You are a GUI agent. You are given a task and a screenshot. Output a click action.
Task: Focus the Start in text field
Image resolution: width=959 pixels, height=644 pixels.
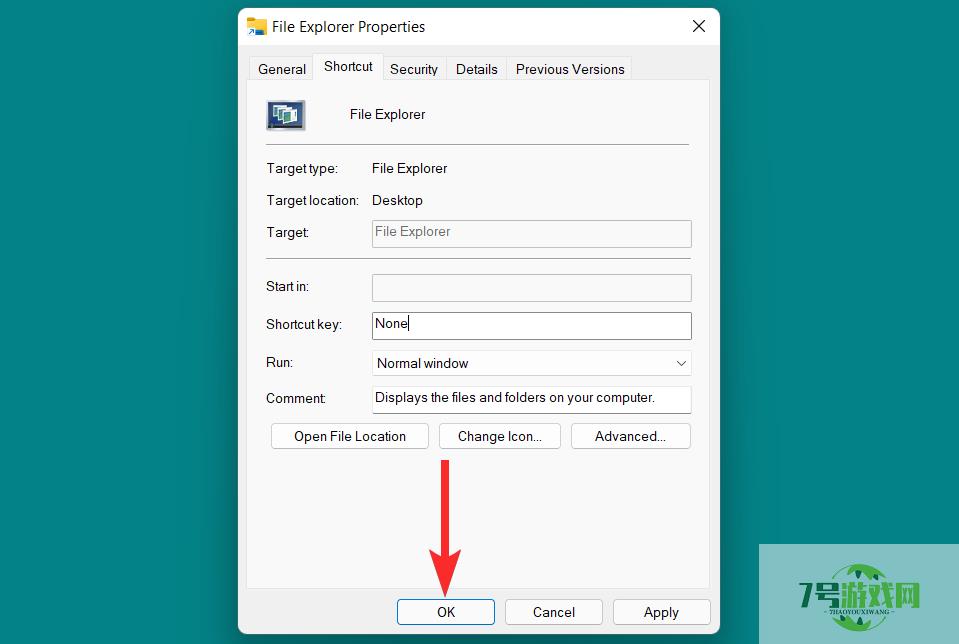(531, 287)
